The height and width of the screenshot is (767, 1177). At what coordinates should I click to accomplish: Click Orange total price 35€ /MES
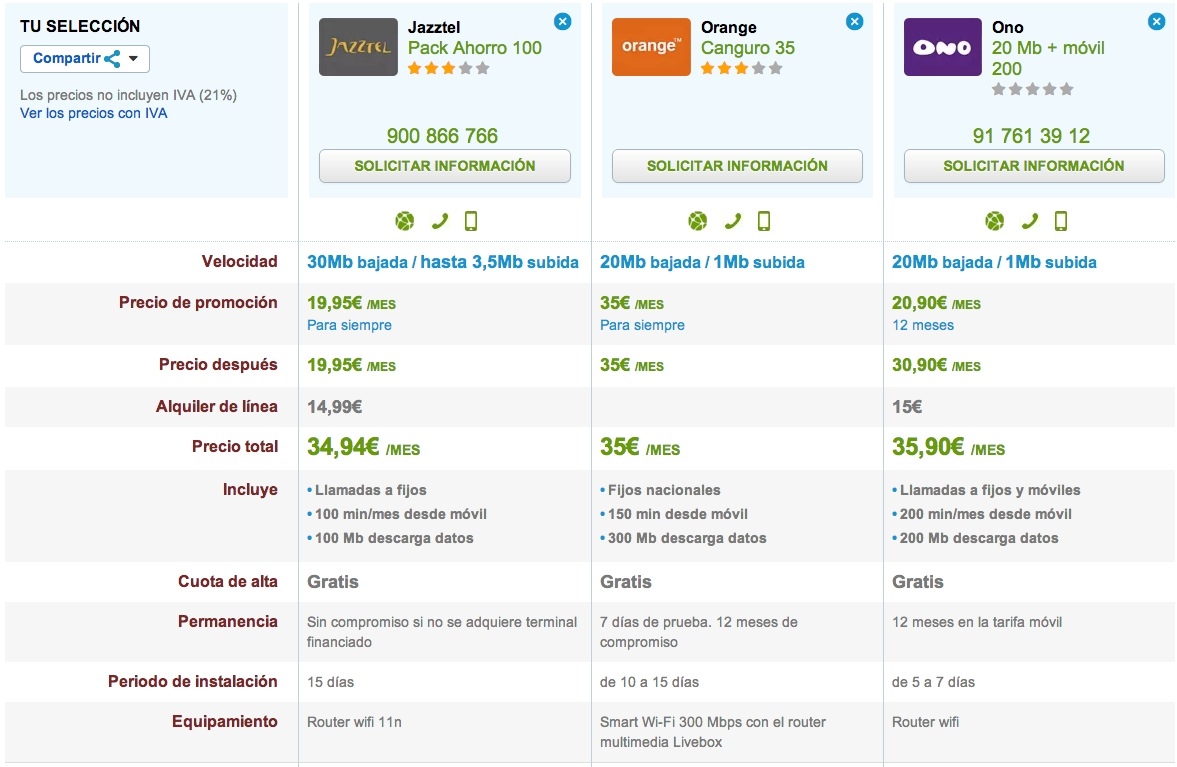[640, 447]
